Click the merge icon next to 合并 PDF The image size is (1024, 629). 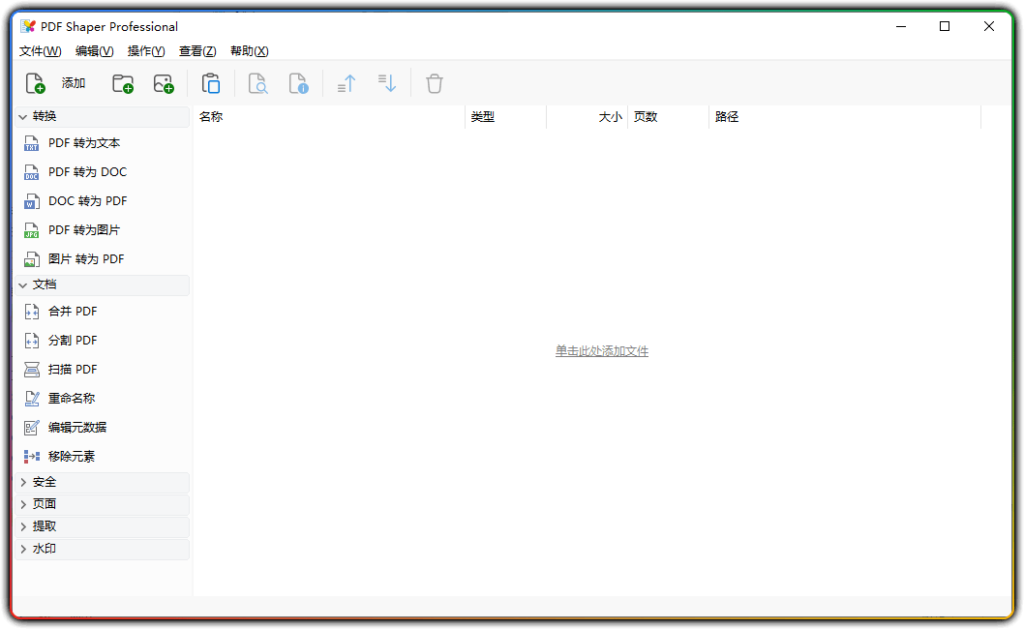31,312
